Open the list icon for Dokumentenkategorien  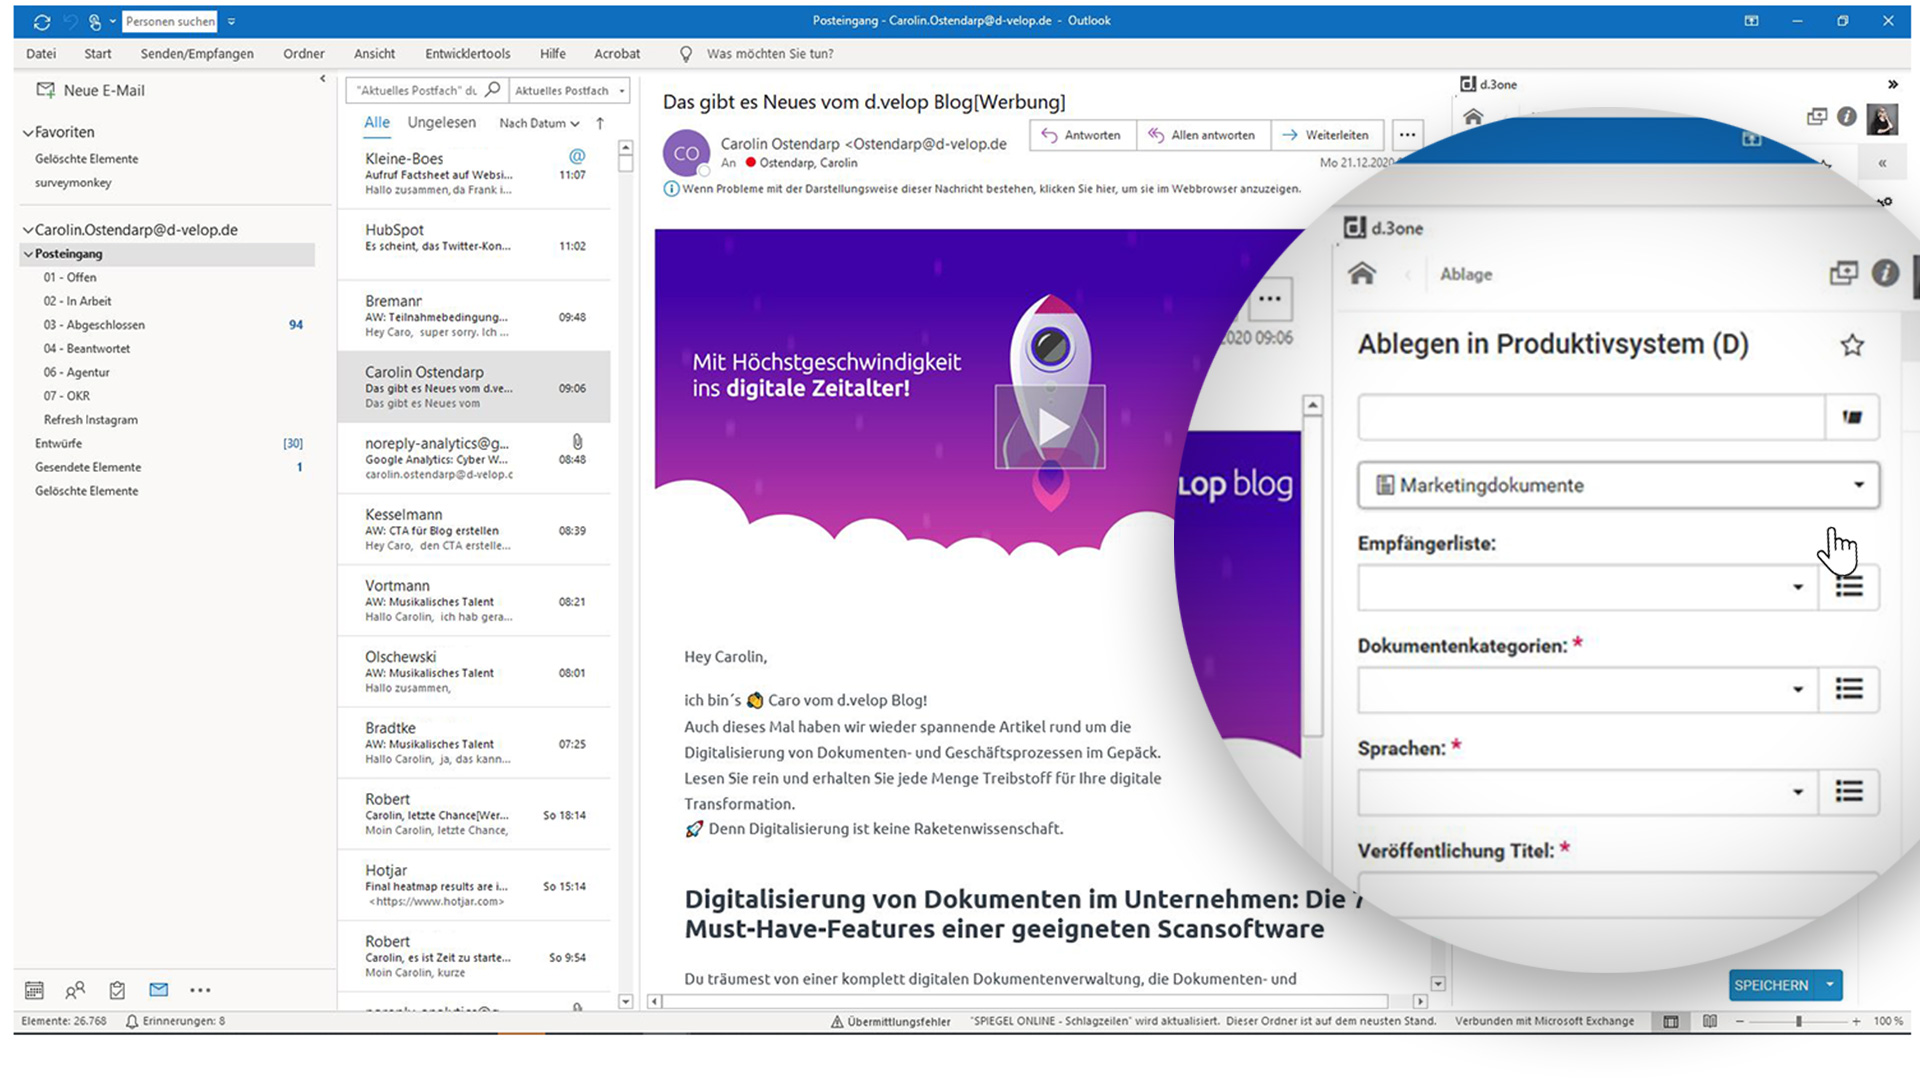coord(1849,689)
